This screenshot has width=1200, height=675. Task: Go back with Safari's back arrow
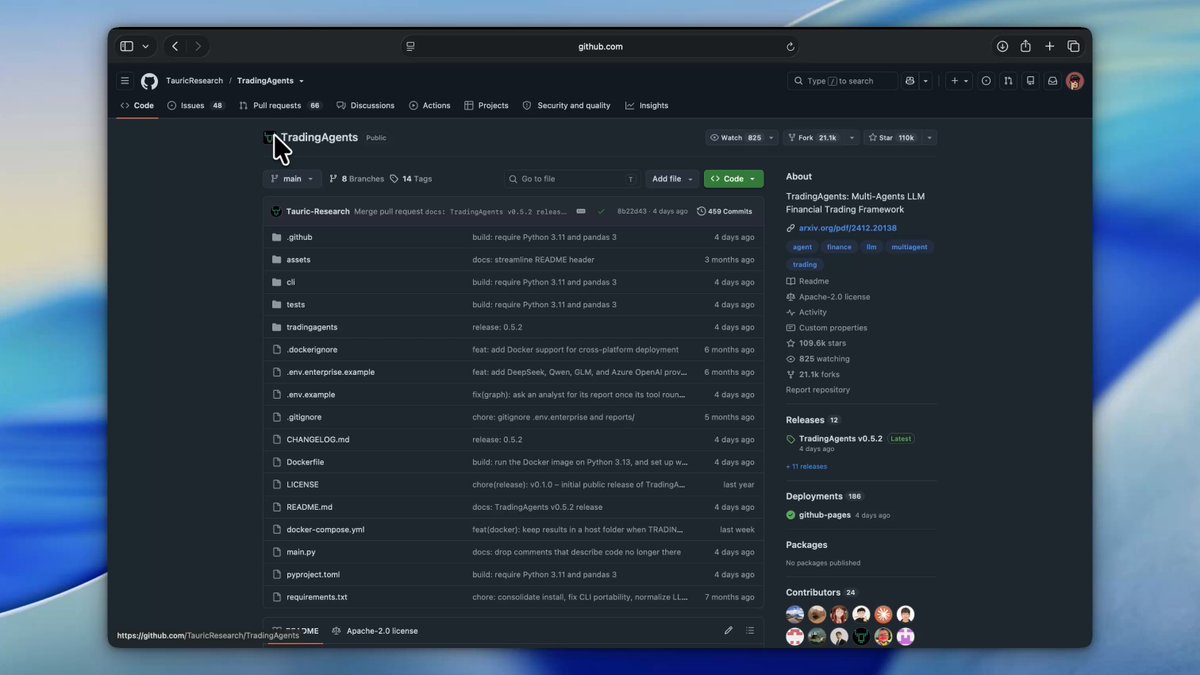point(175,46)
